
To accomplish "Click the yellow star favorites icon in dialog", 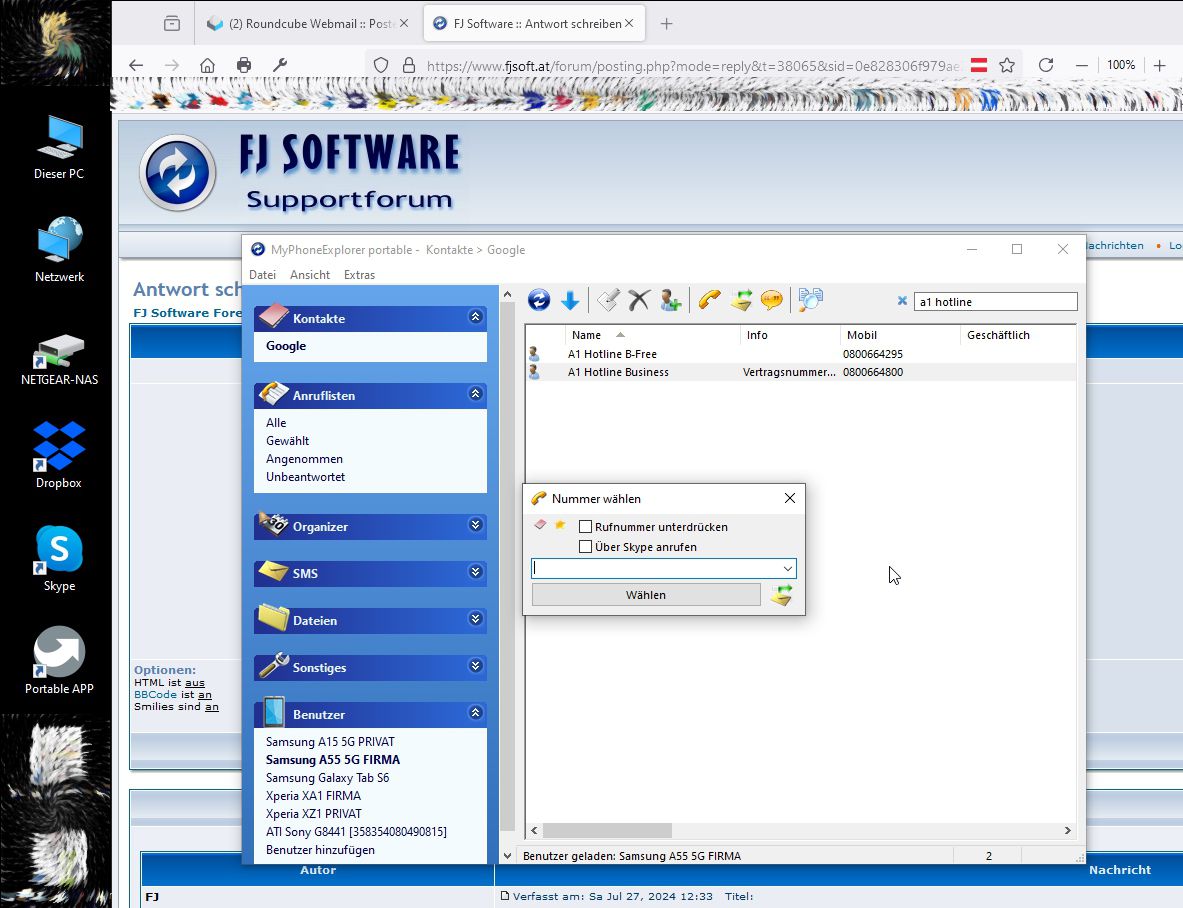I will tap(560, 525).
